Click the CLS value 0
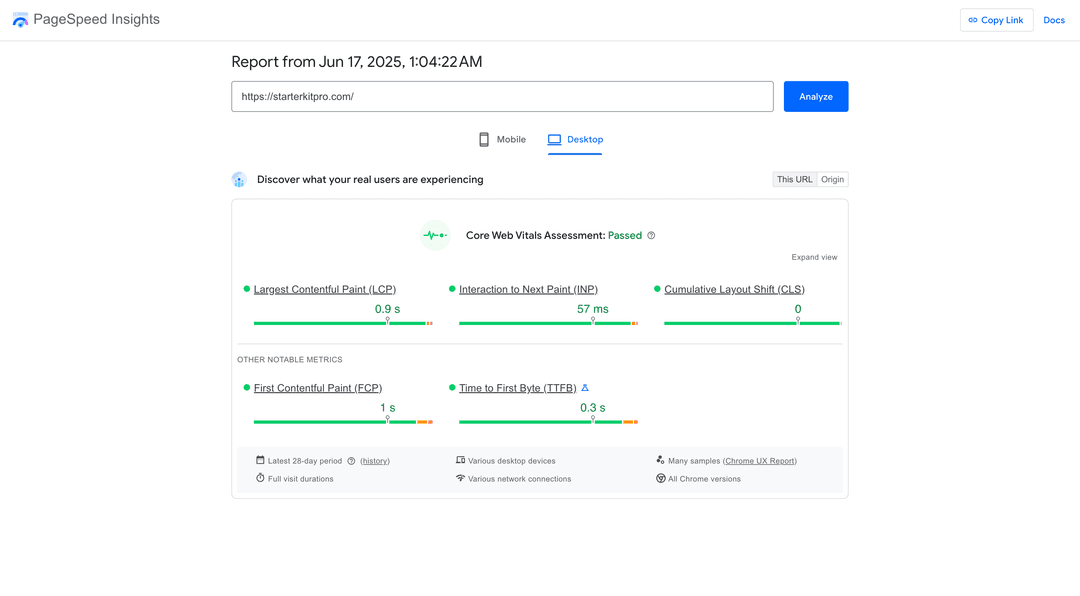Screen dimensions: 1080x596 click(x=798, y=309)
